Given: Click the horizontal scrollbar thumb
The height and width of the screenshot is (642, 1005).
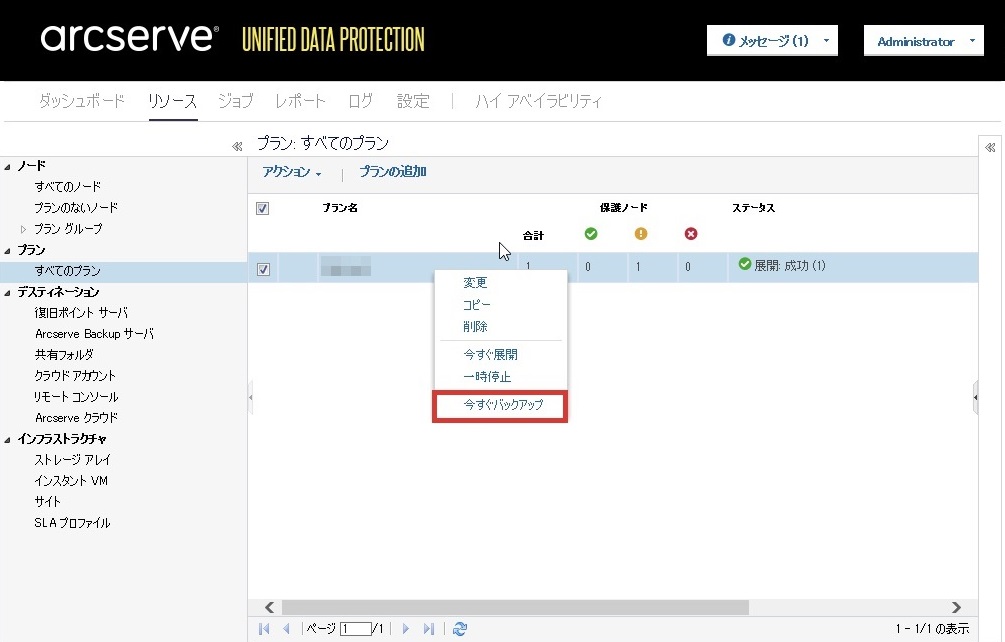Looking at the screenshot, I should [515, 607].
